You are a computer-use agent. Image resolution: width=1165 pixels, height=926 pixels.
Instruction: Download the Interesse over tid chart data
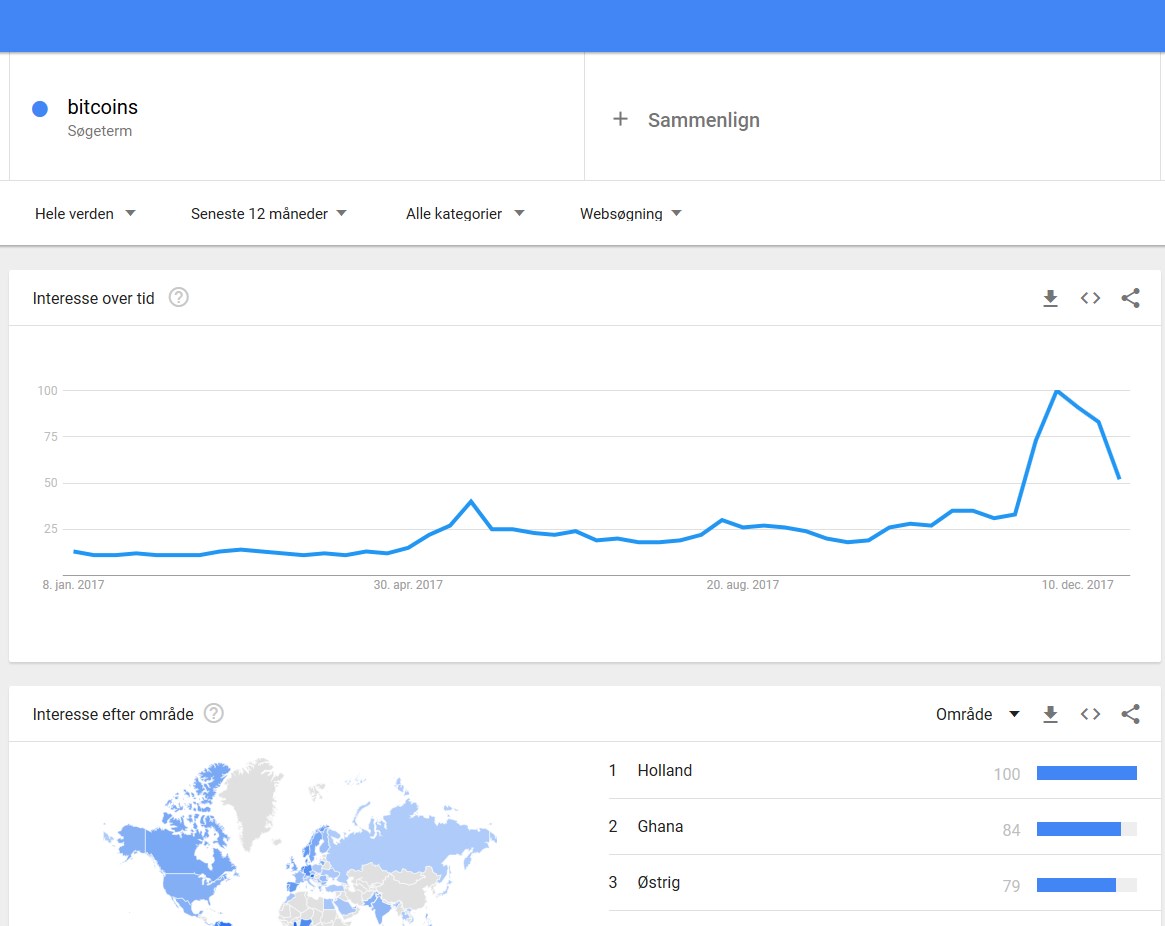pos(1050,298)
